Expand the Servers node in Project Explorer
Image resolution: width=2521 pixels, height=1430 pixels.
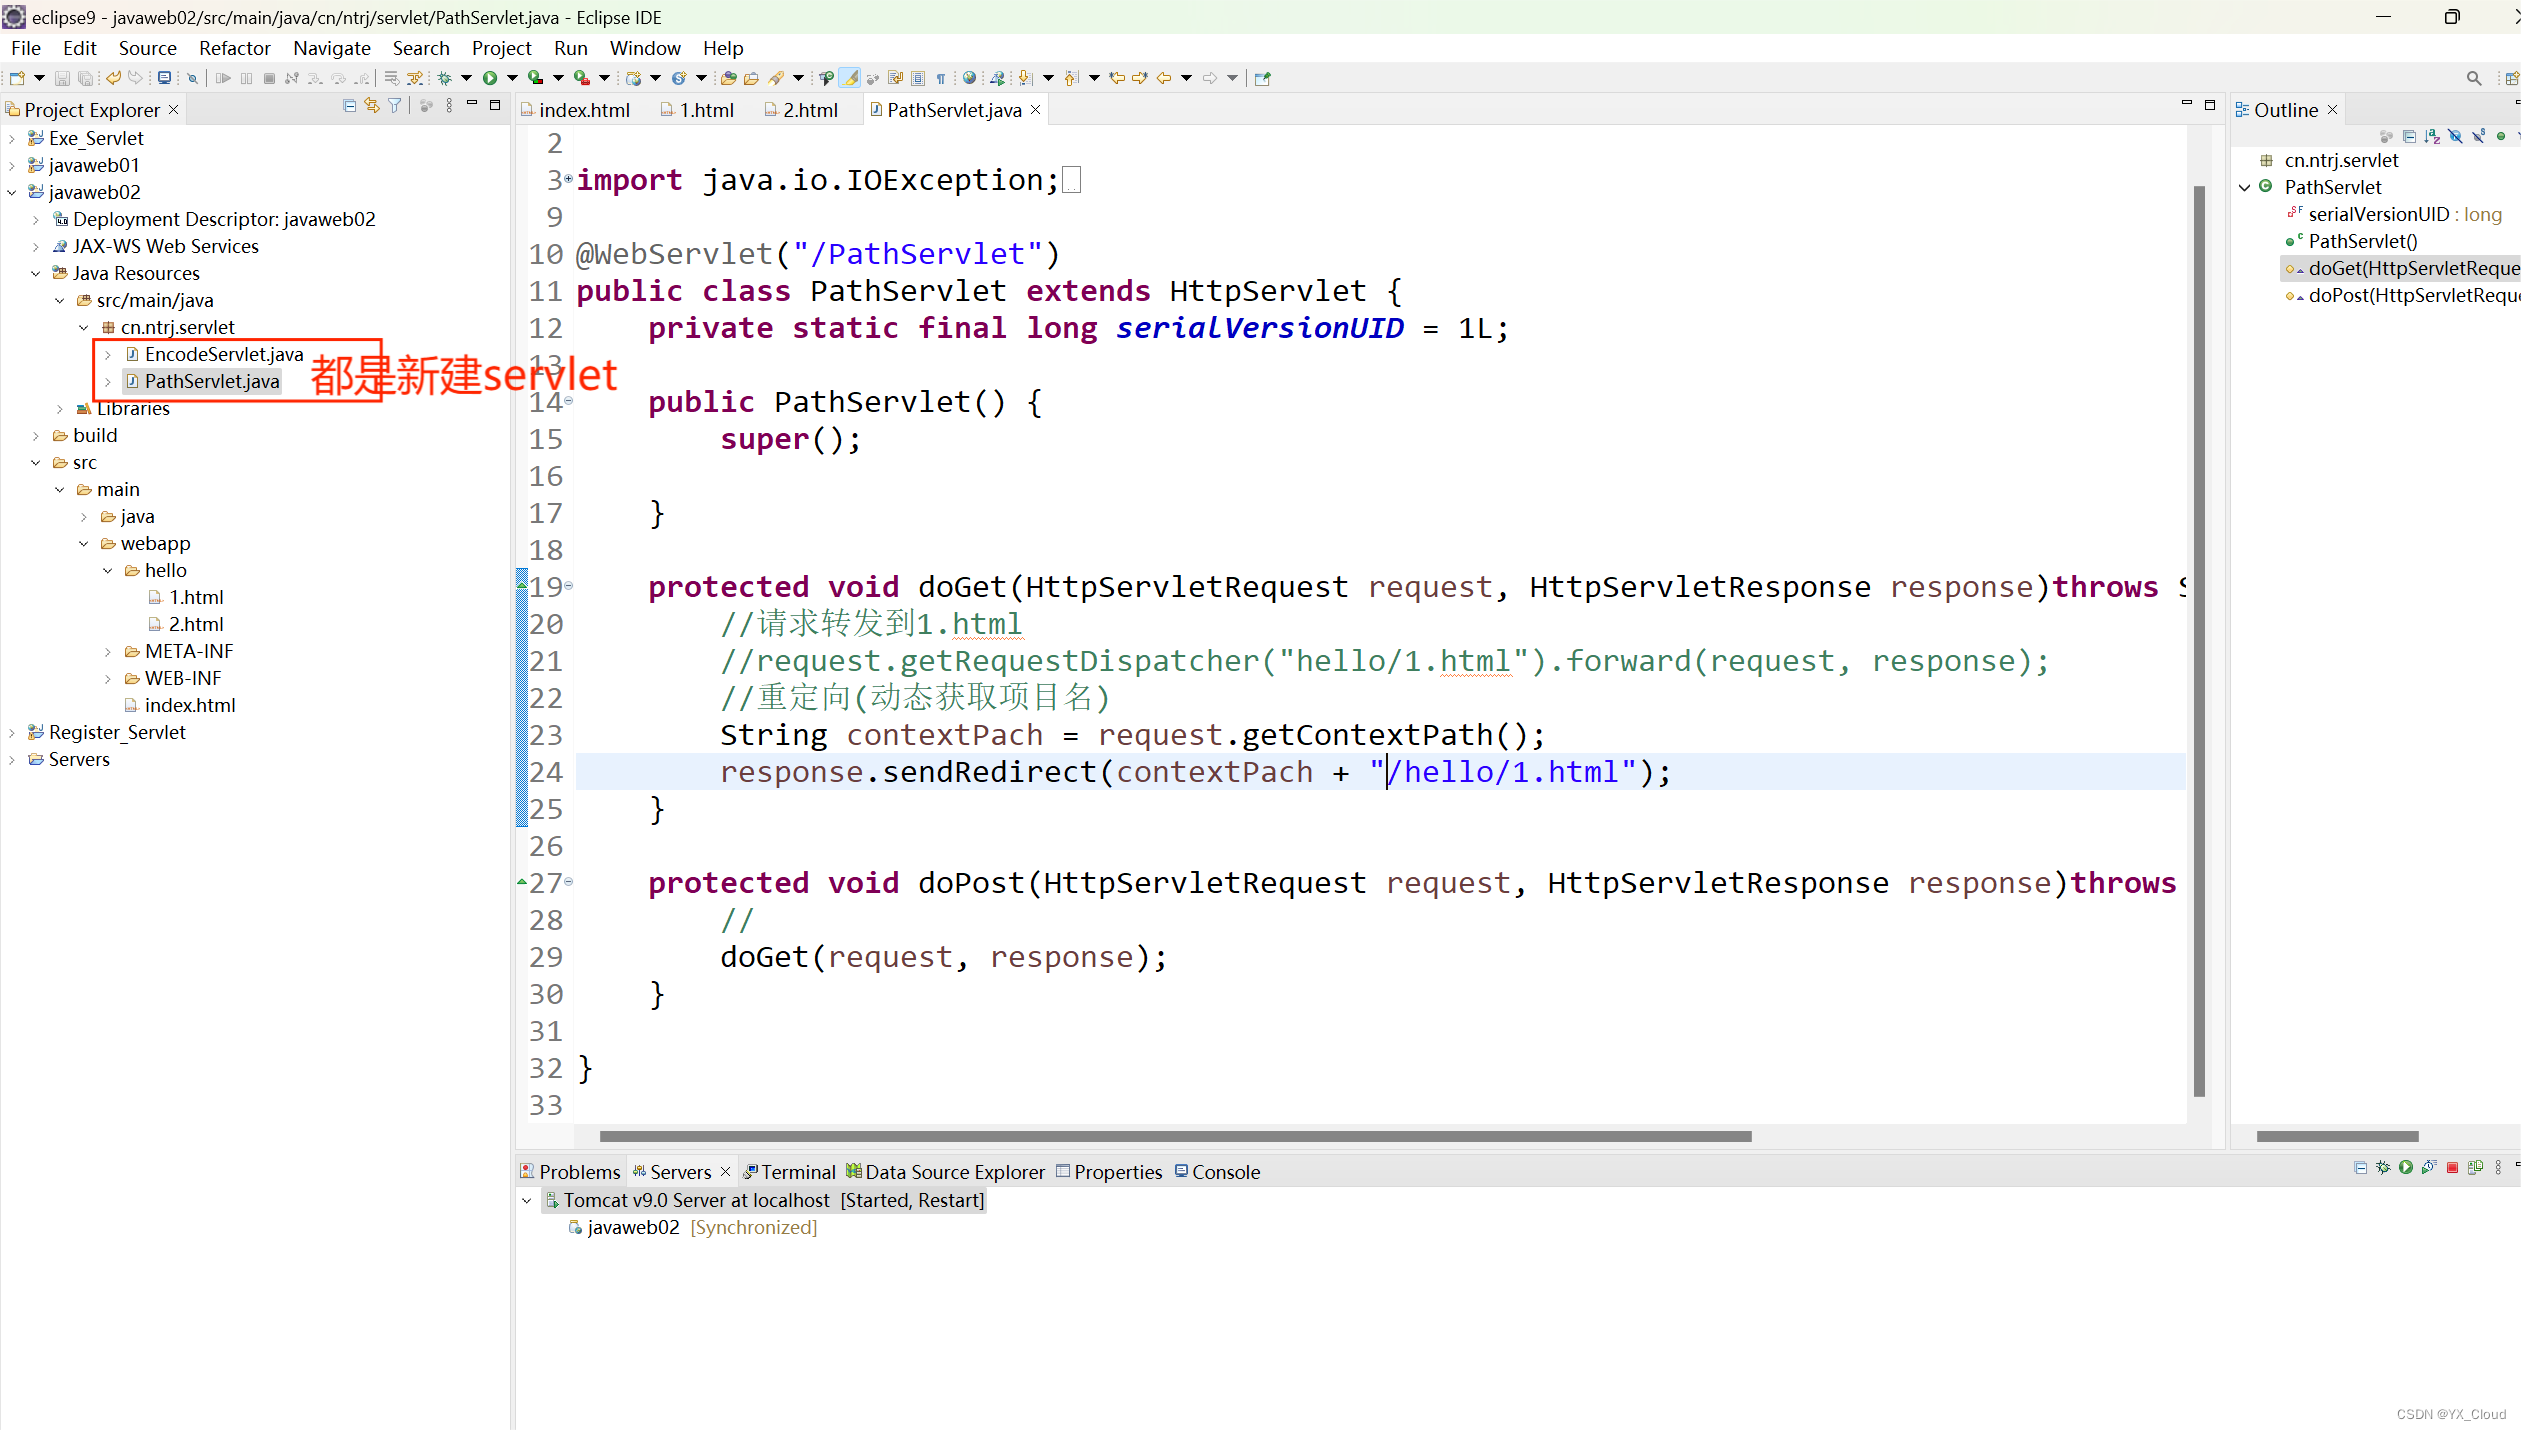coord(11,759)
